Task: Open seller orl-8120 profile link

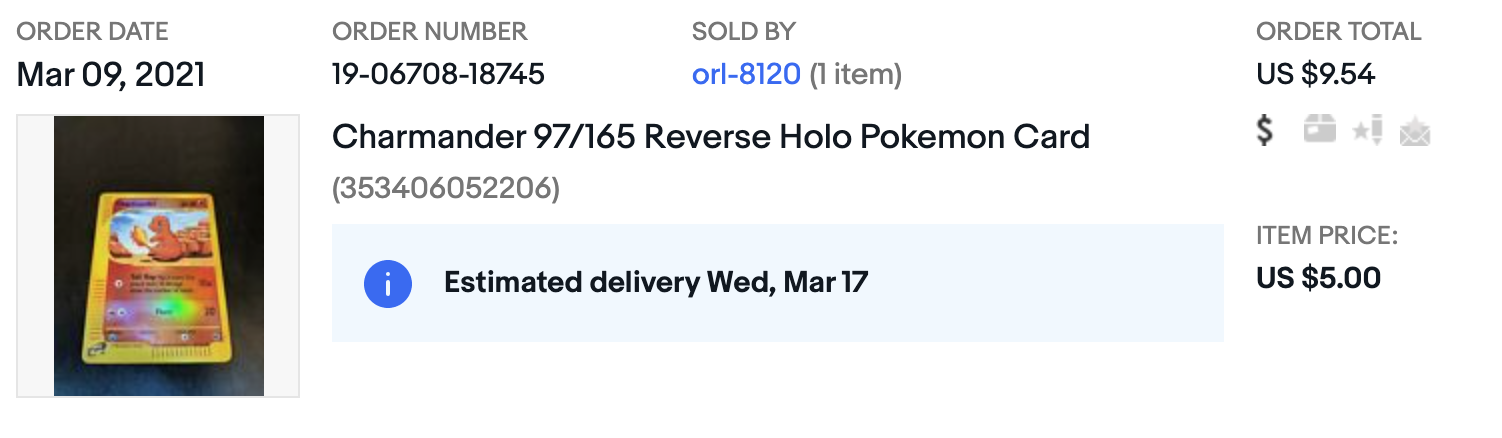Action: [746, 74]
